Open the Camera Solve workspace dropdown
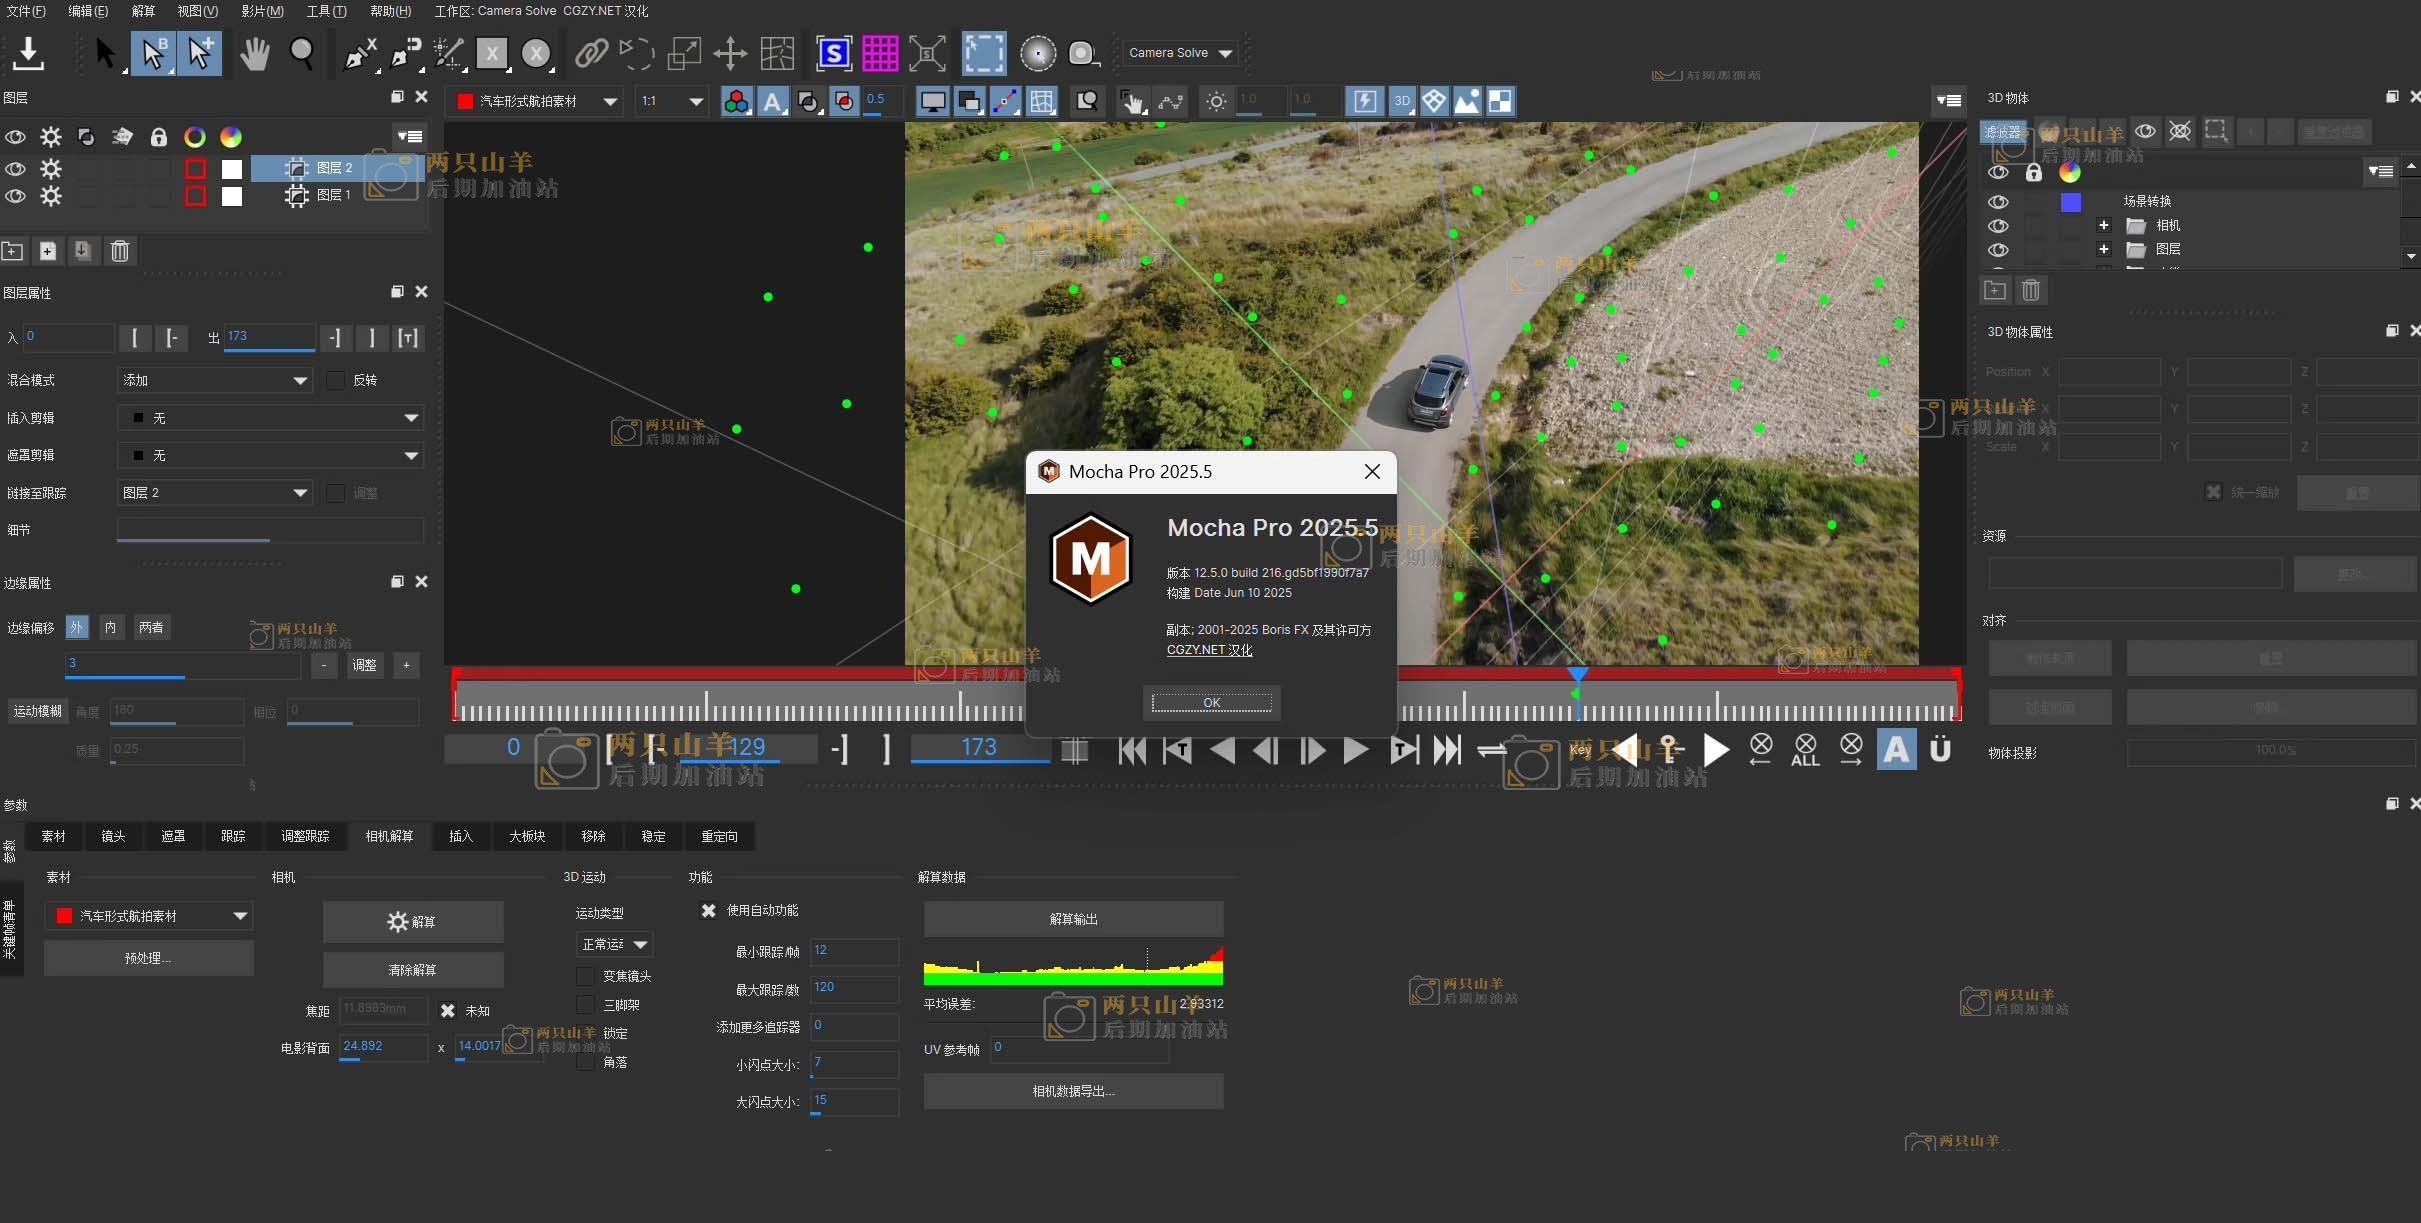The height and width of the screenshot is (1223, 2421). pos(1180,53)
